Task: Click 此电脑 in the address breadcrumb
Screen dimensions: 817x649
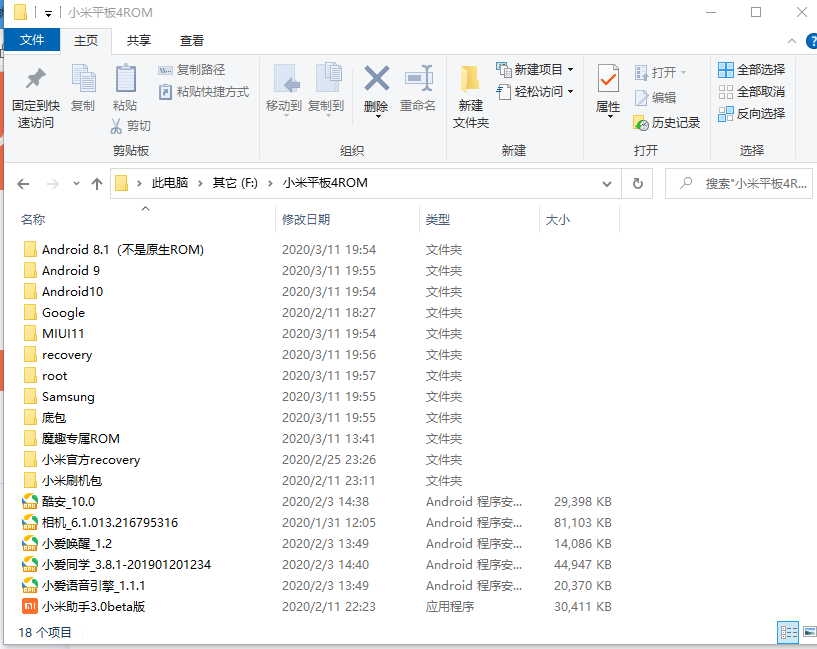Action: [170, 183]
